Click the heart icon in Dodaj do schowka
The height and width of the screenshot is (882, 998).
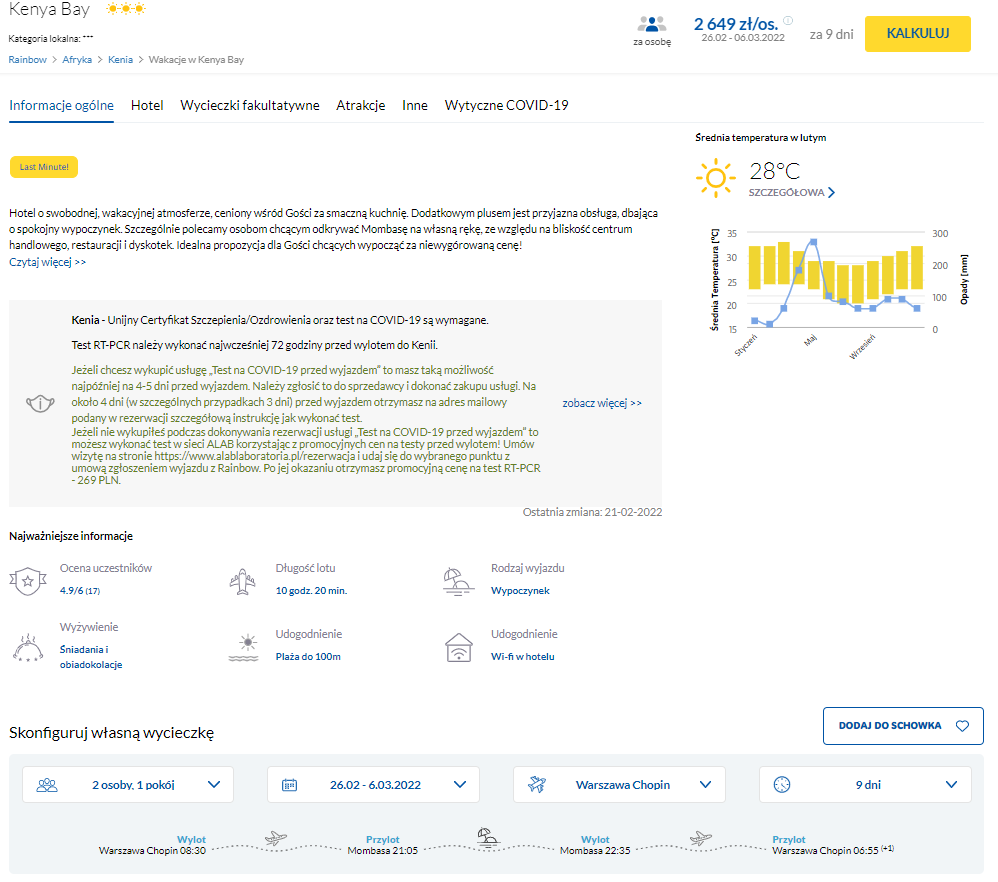click(x=962, y=726)
